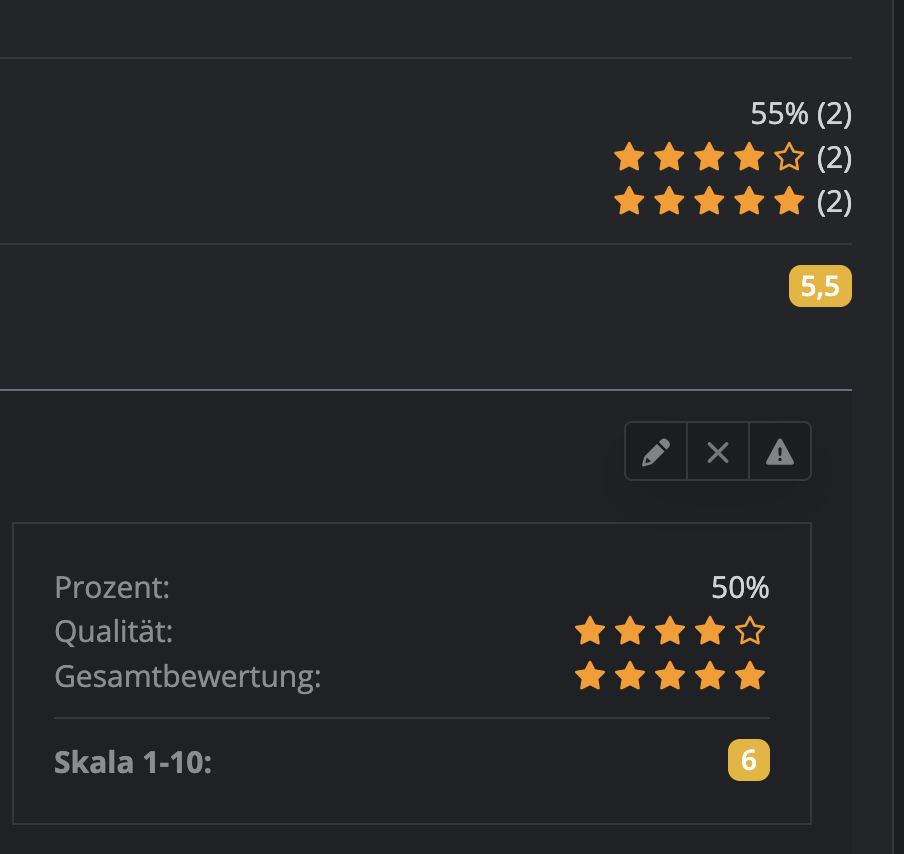Click third star in Gesamtbewertung row
904x854 pixels.
click(670, 677)
